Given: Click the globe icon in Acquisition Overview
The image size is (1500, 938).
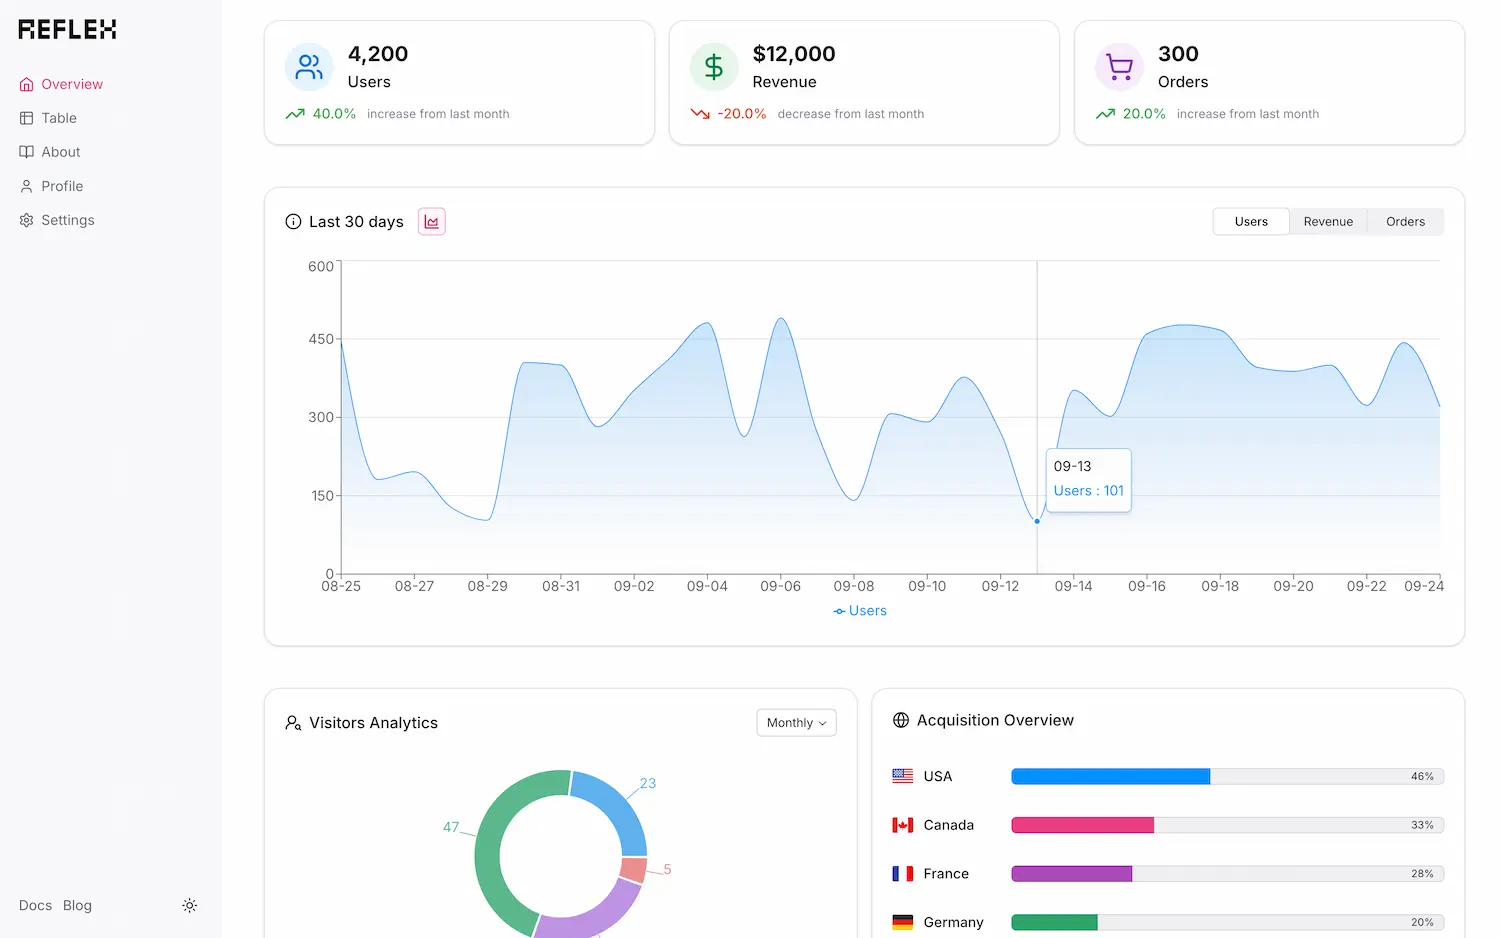Looking at the screenshot, I should click(899, 719).
